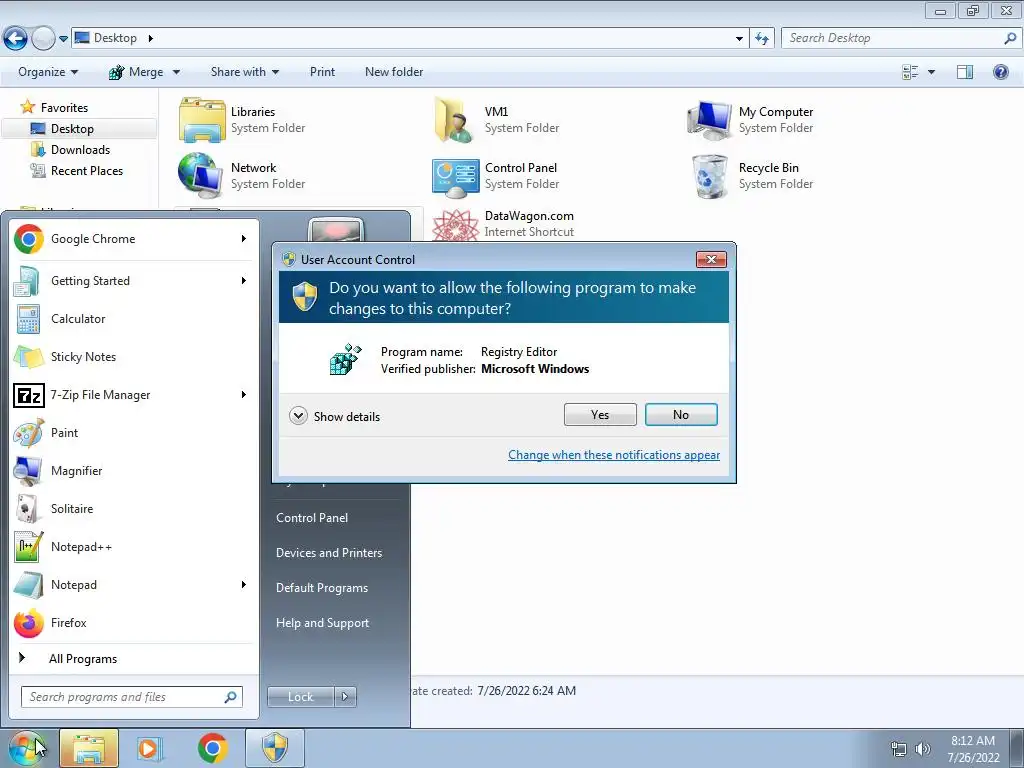1024x768 pixels.
Task: Open All Programs list
Action: (83, 659)
